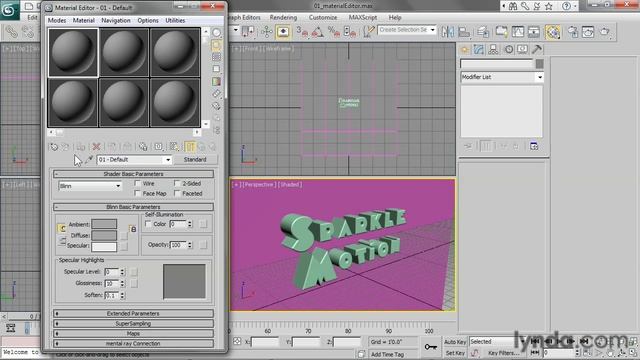Screen dimensions: 640x360
Task: Click the Mirror tool icon
Action: (x=447, y=32)
